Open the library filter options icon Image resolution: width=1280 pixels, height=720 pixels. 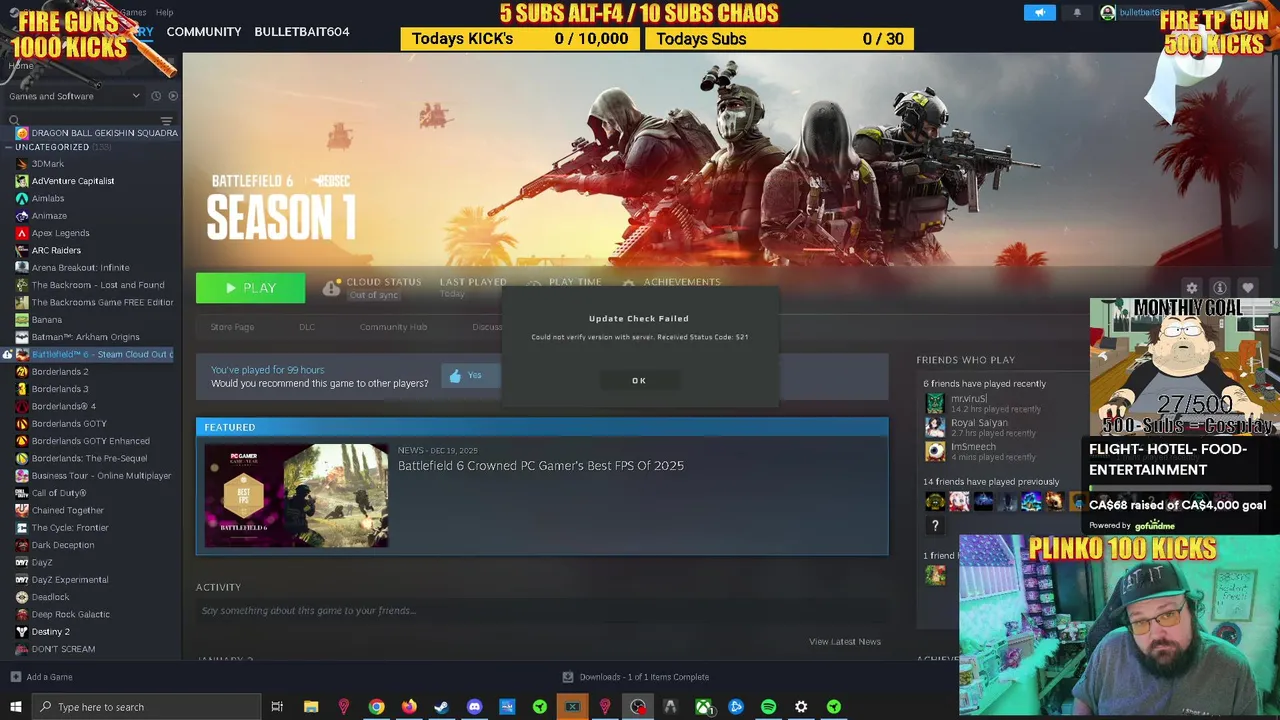point(166,121)
